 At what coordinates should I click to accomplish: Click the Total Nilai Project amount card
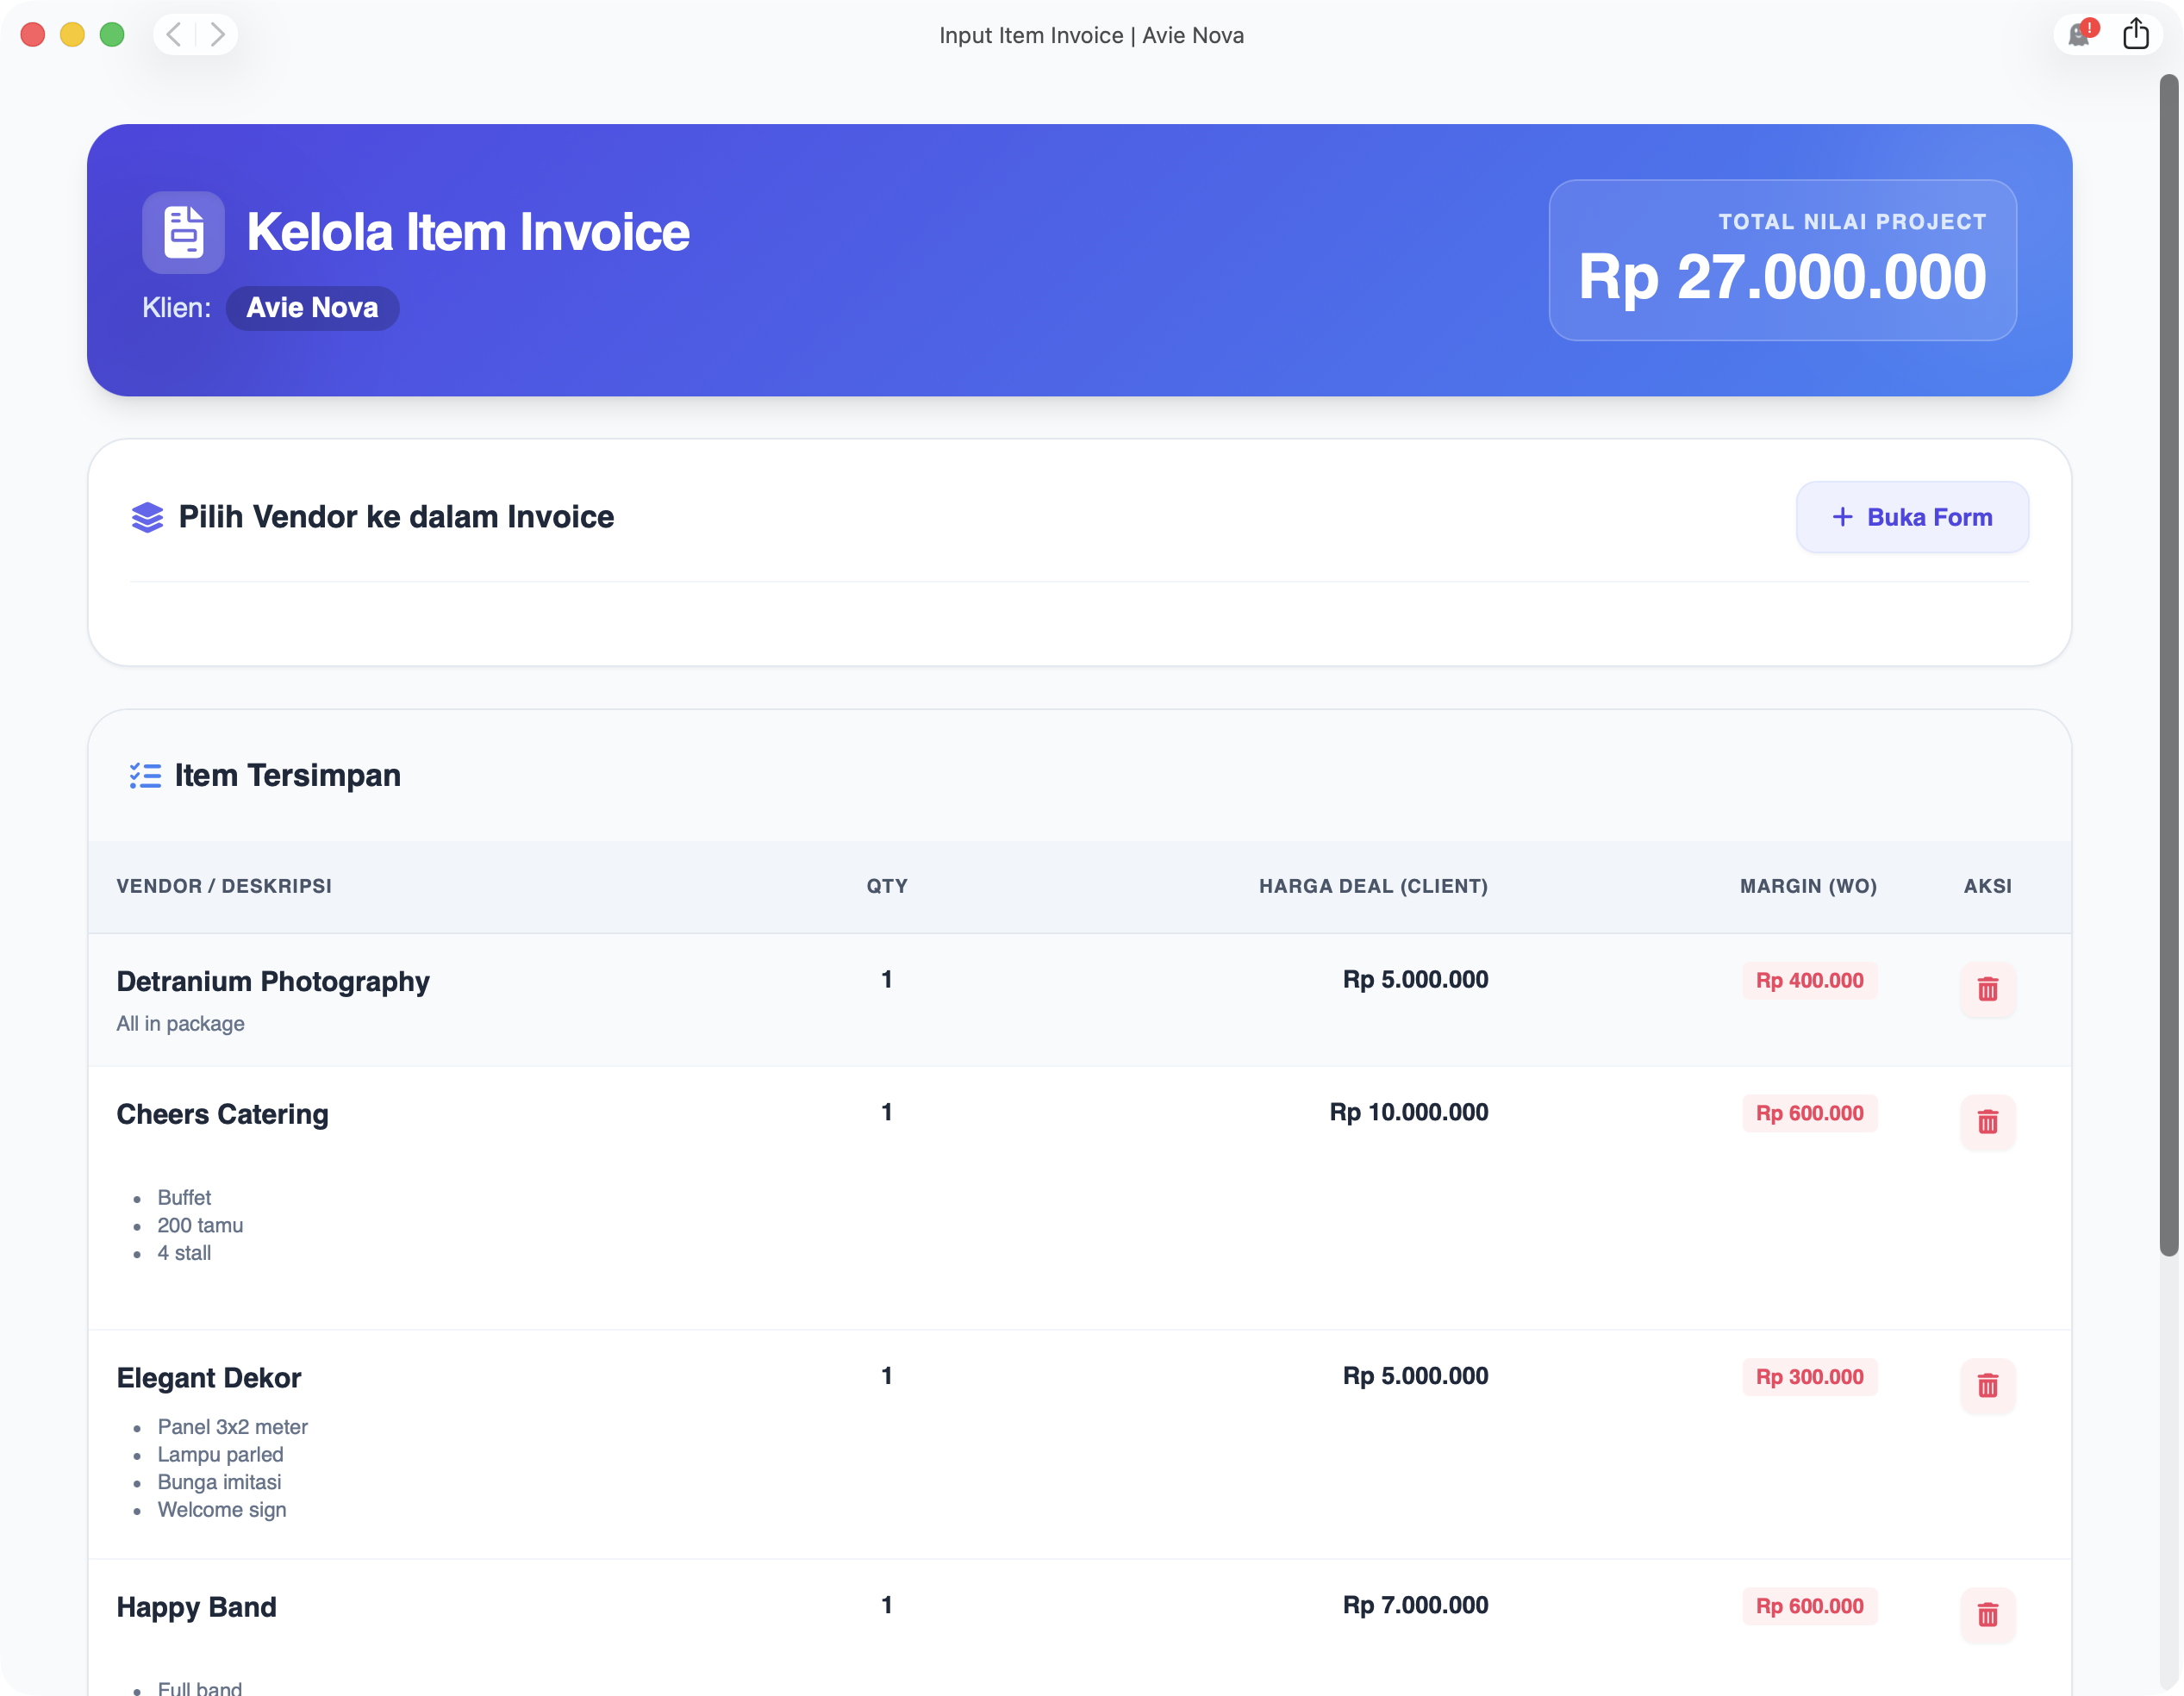point(1782,260)
